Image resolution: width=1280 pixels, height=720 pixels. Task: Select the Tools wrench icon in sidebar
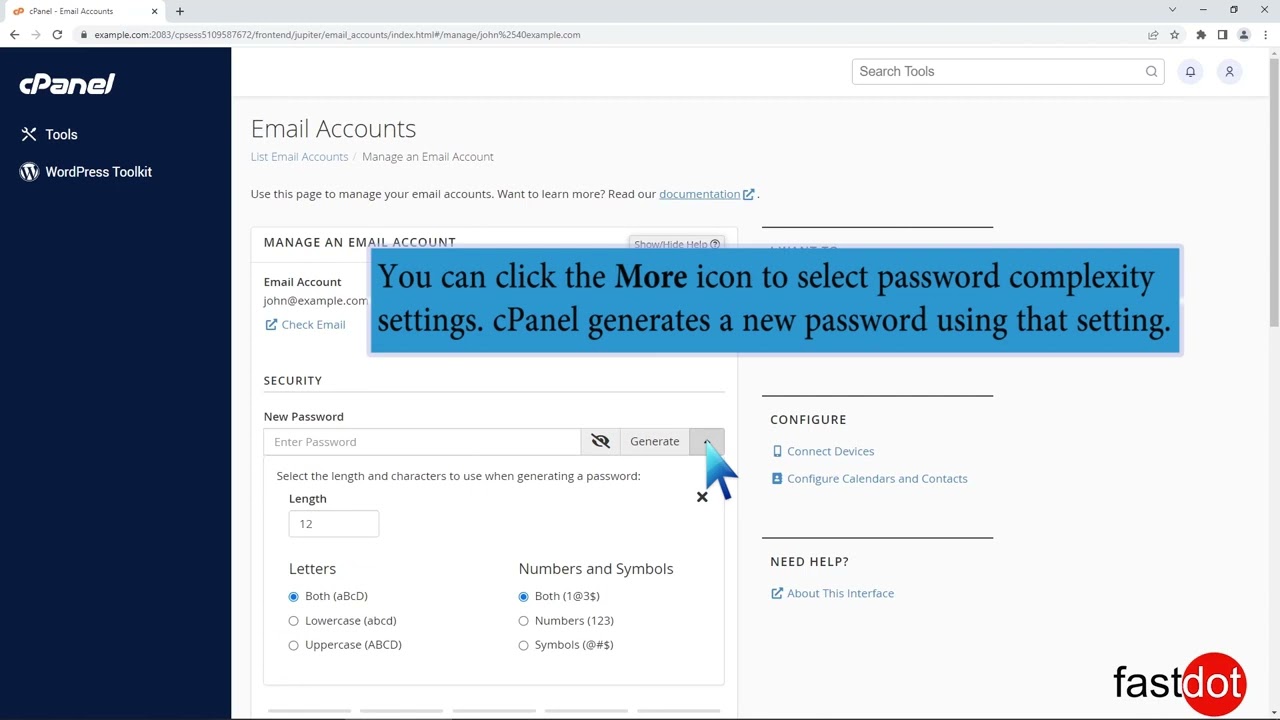[29, 134]
